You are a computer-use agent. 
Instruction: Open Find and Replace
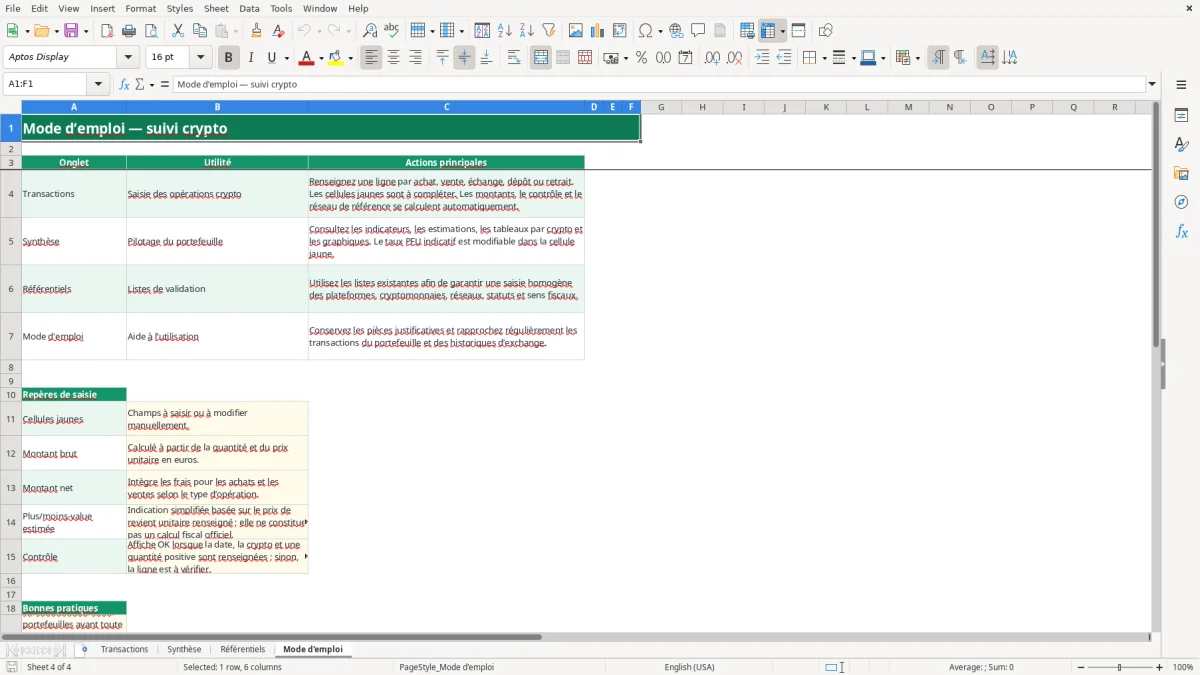[370, 31]
